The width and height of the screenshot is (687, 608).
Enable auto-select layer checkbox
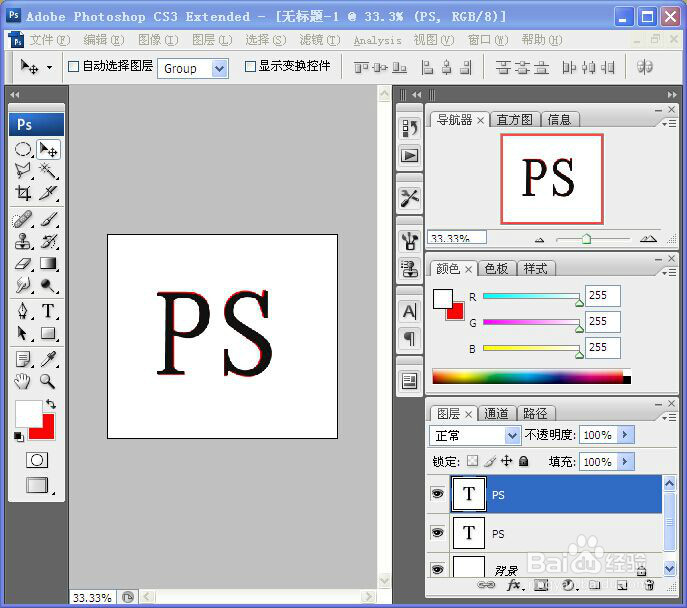74,67
